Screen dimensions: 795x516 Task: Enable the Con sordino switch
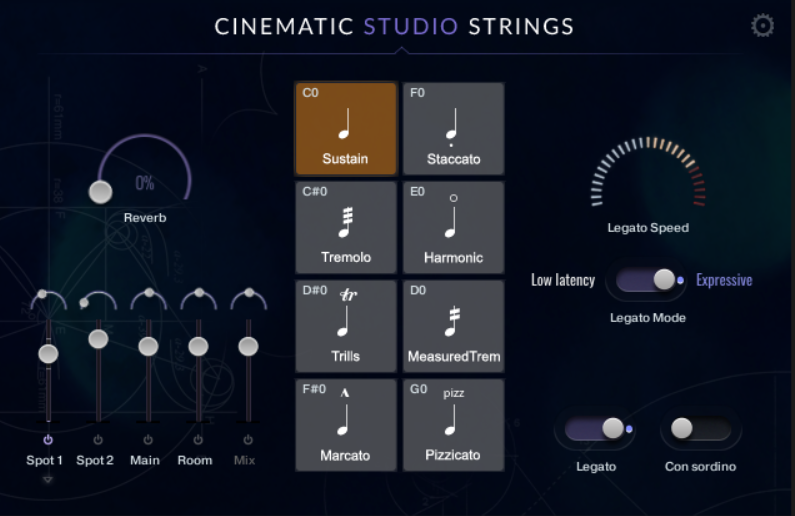(x=701, y=429)
